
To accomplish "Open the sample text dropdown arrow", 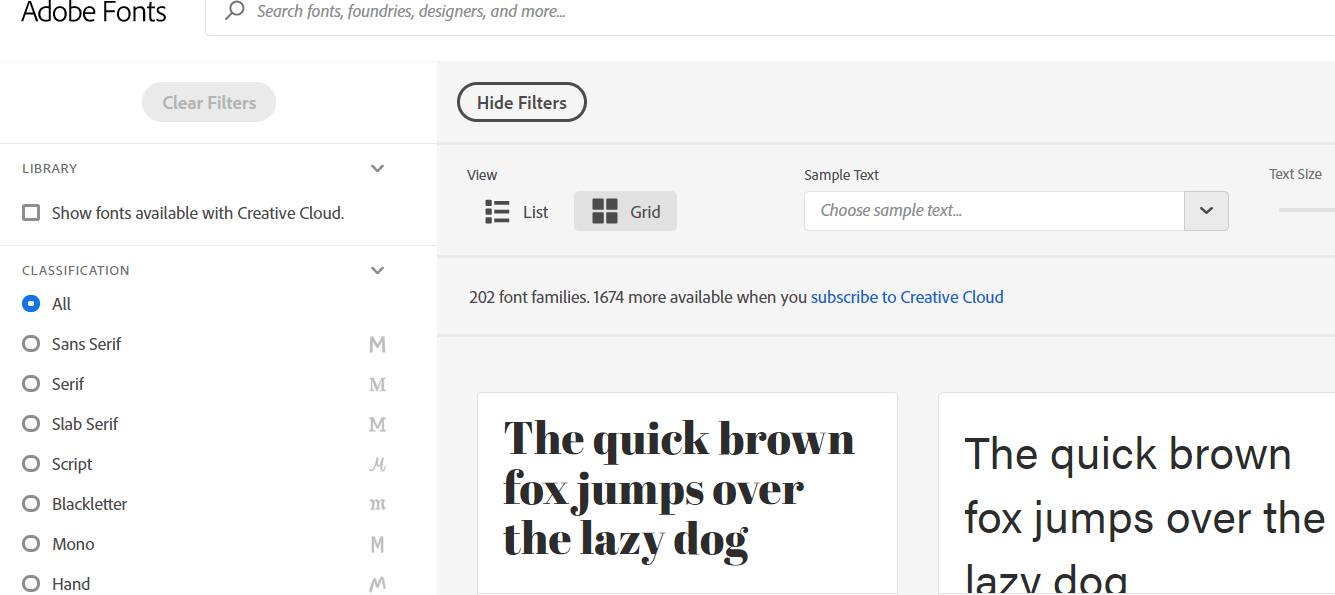I will pos(1206,211).
